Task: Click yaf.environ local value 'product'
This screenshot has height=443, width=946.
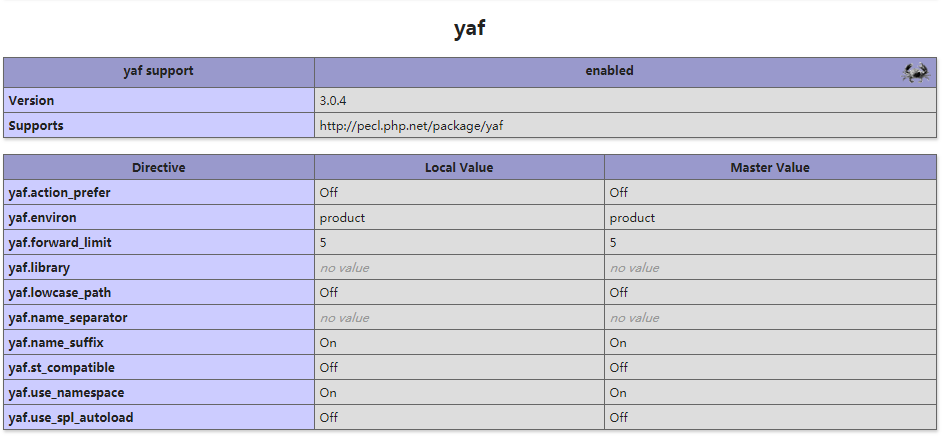Action: point(342,218)
